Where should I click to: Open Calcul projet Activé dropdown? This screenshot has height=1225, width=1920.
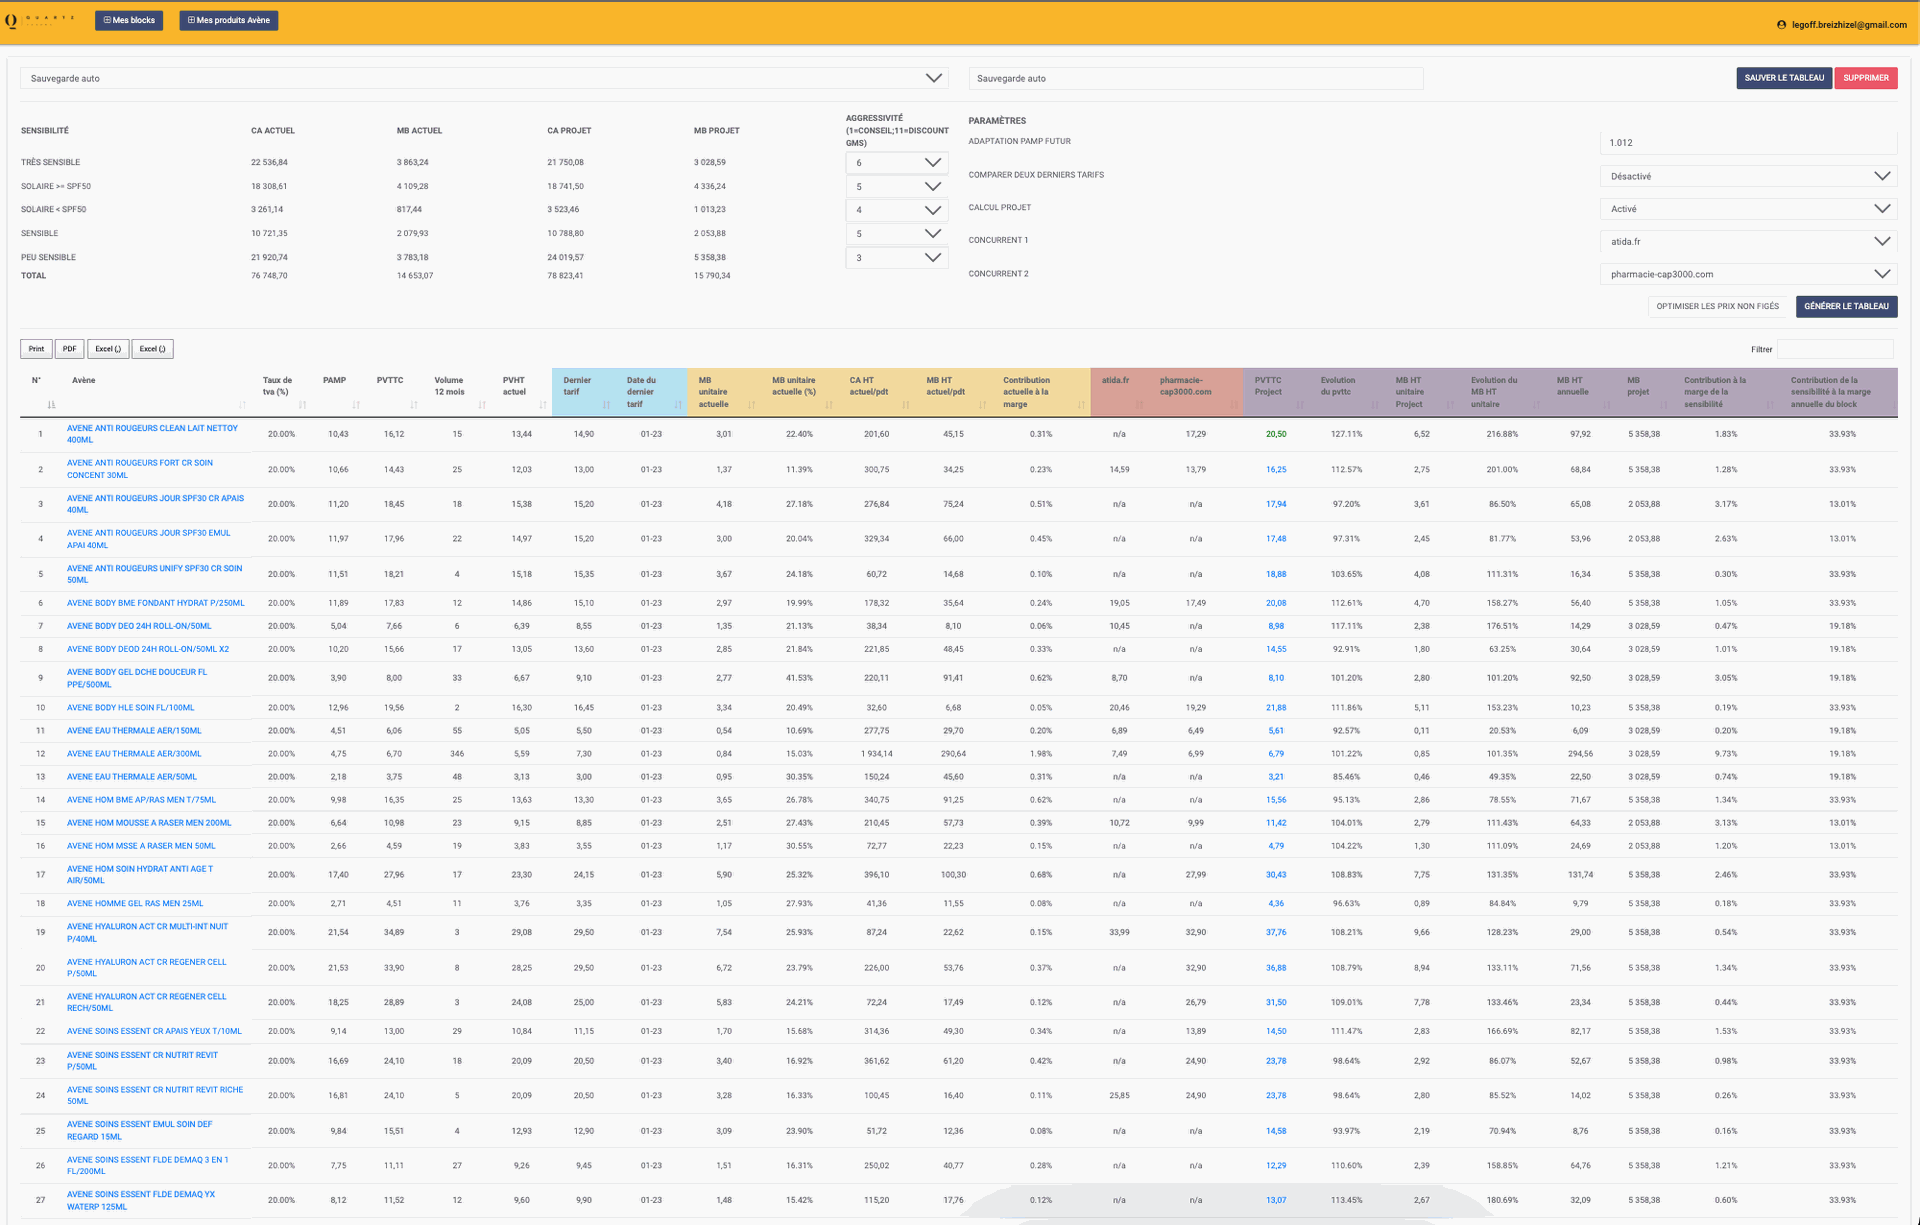pos(1748,209)
